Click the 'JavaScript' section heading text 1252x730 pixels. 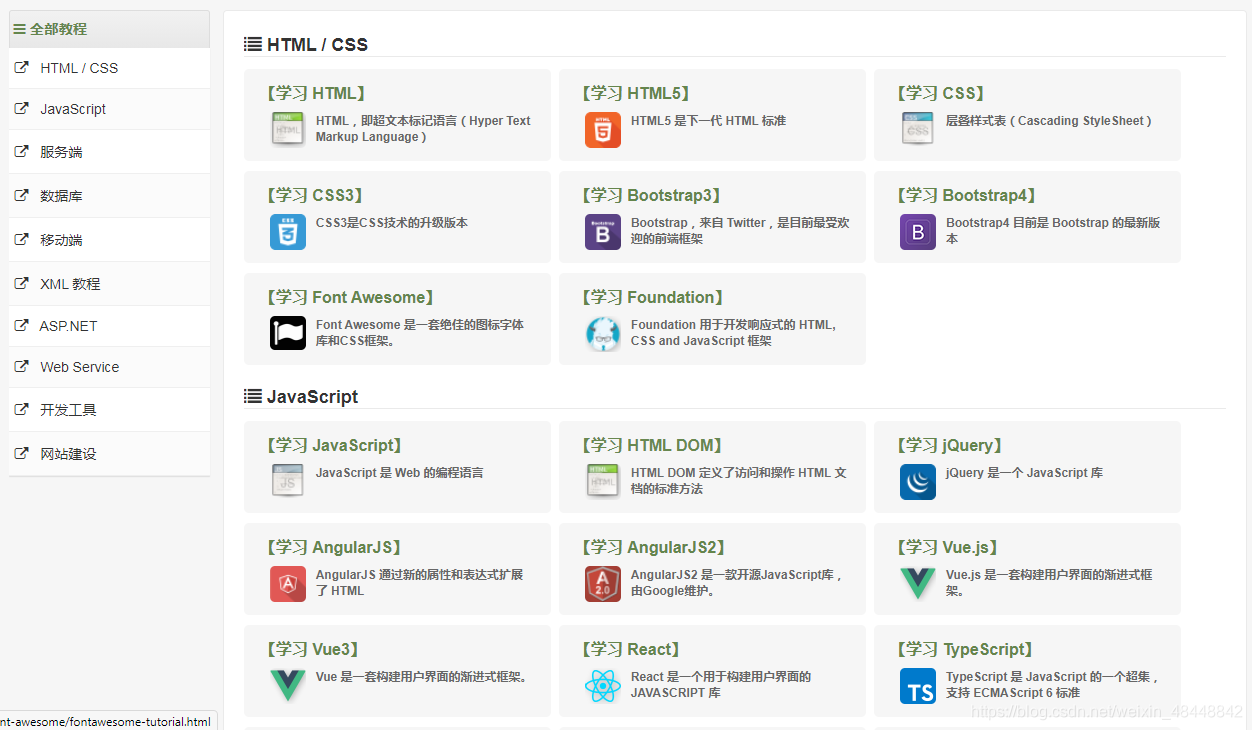coord(312,396)
